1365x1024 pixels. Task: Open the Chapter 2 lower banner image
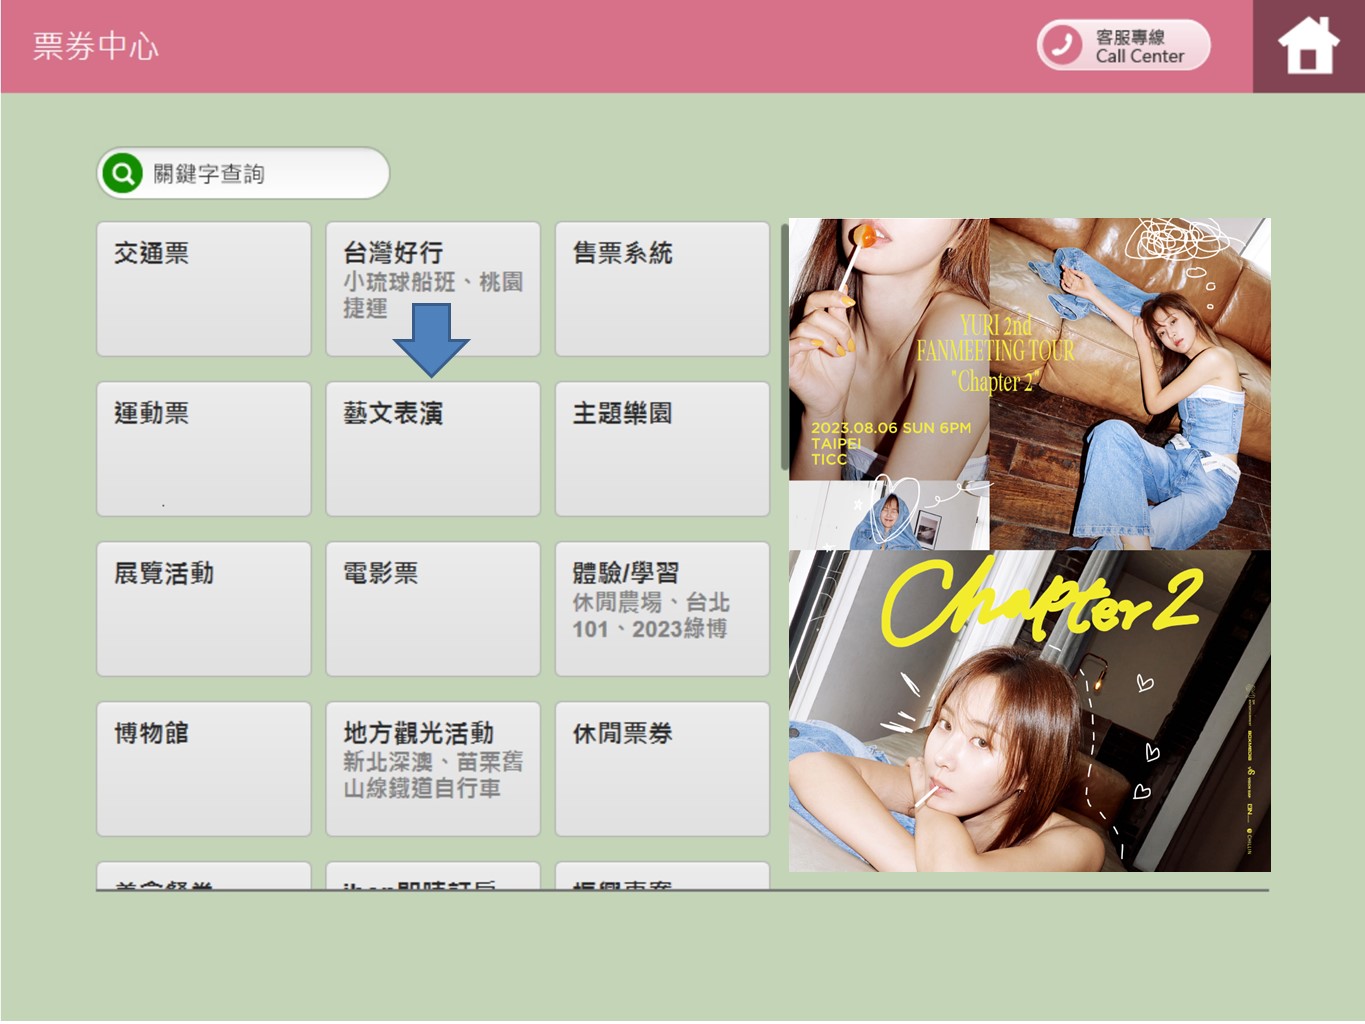tap(1030, 711)
